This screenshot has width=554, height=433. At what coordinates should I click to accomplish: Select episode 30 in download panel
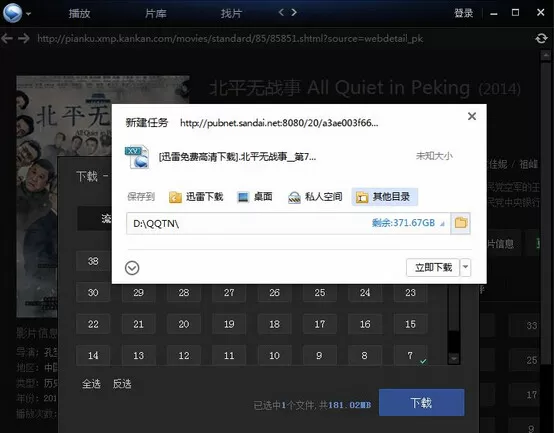(x=93, y=293)
